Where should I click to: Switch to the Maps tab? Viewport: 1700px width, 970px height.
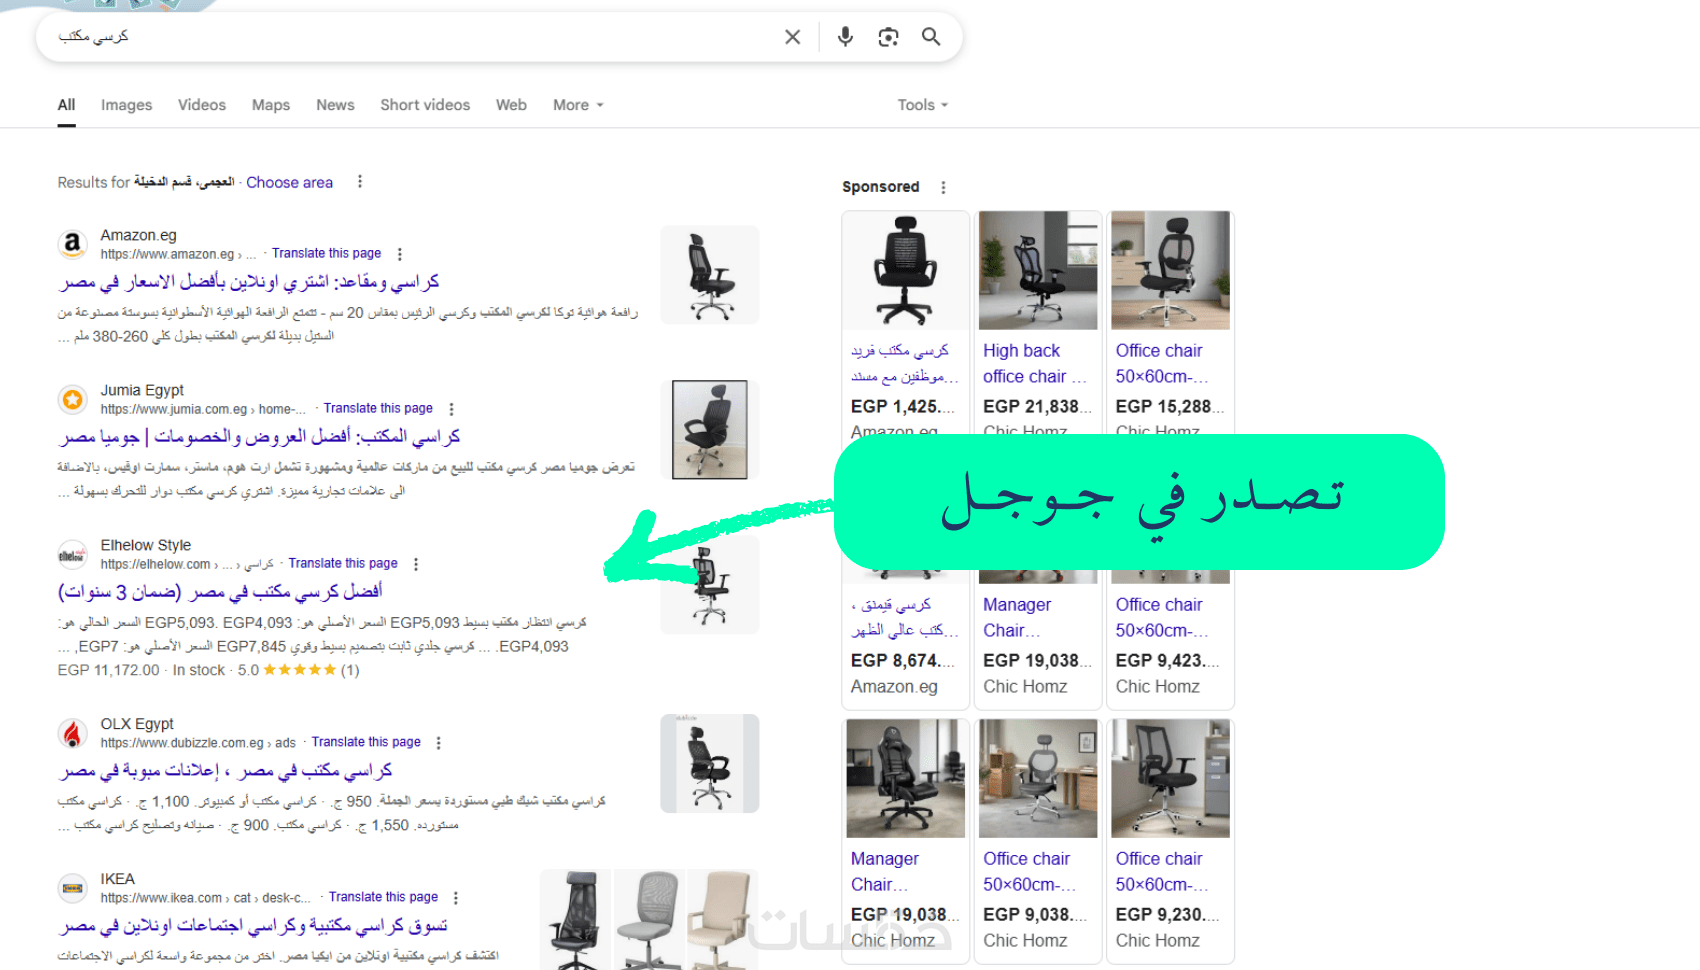[x=271, y=105]
